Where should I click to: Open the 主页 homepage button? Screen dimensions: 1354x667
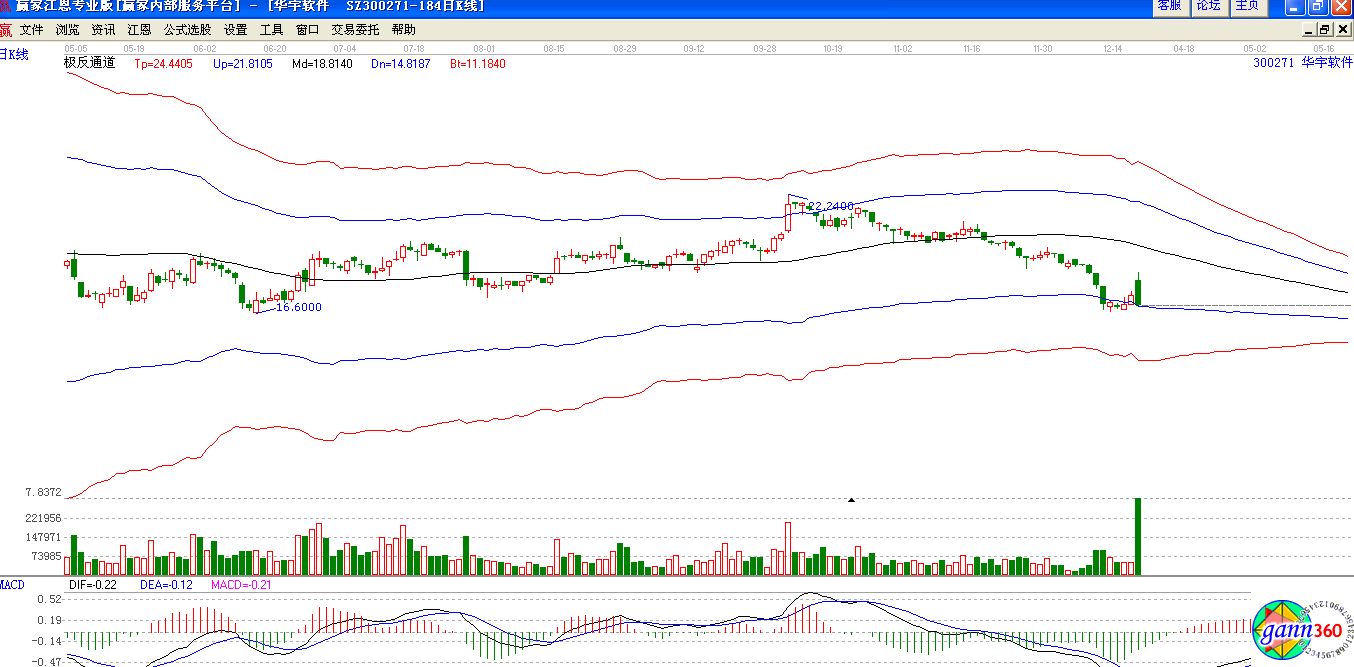[x=1247, y=6]
